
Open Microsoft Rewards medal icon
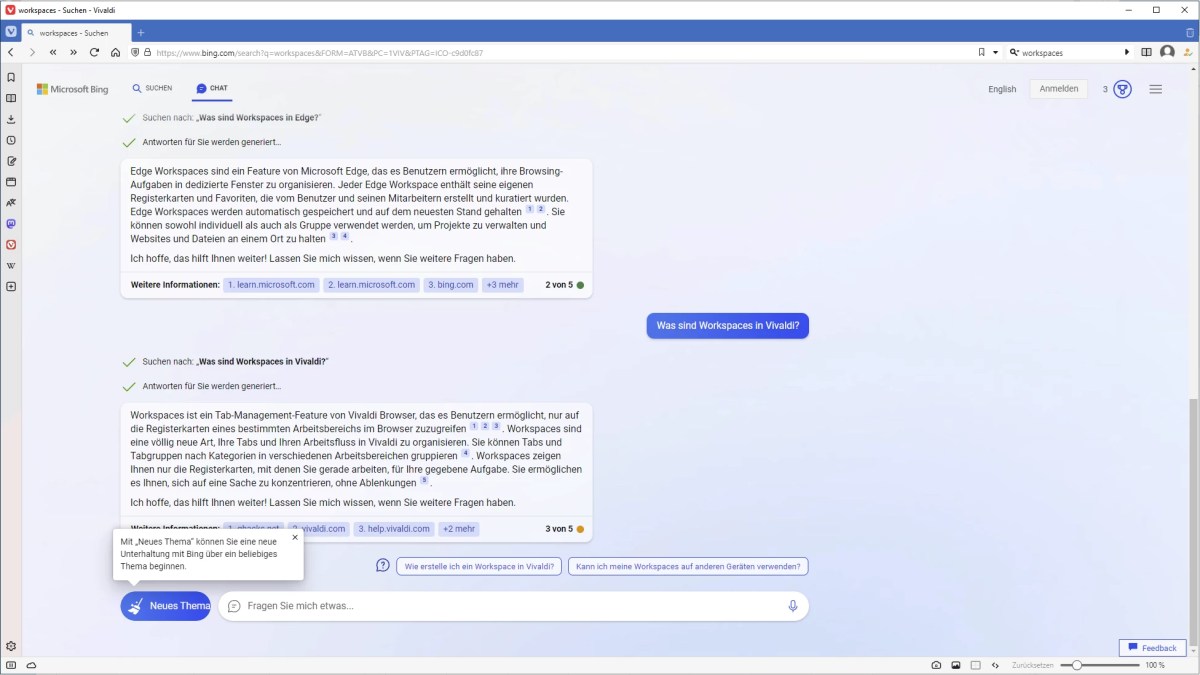(x=1123, y=89)
